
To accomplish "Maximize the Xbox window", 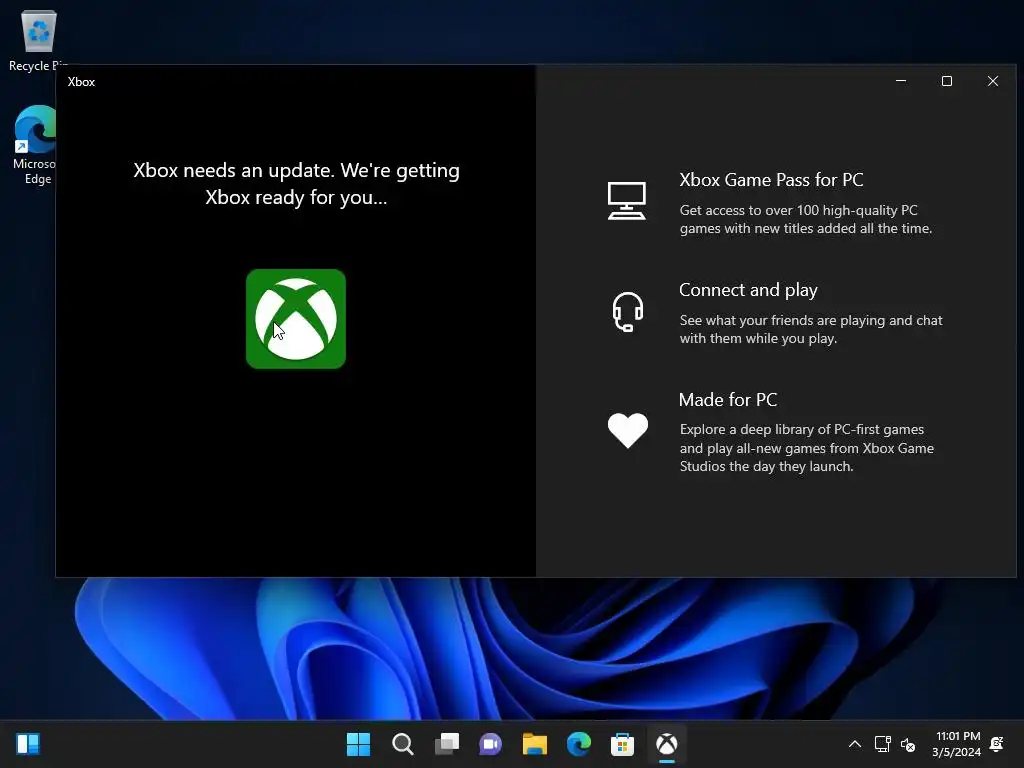I will 947,81.
